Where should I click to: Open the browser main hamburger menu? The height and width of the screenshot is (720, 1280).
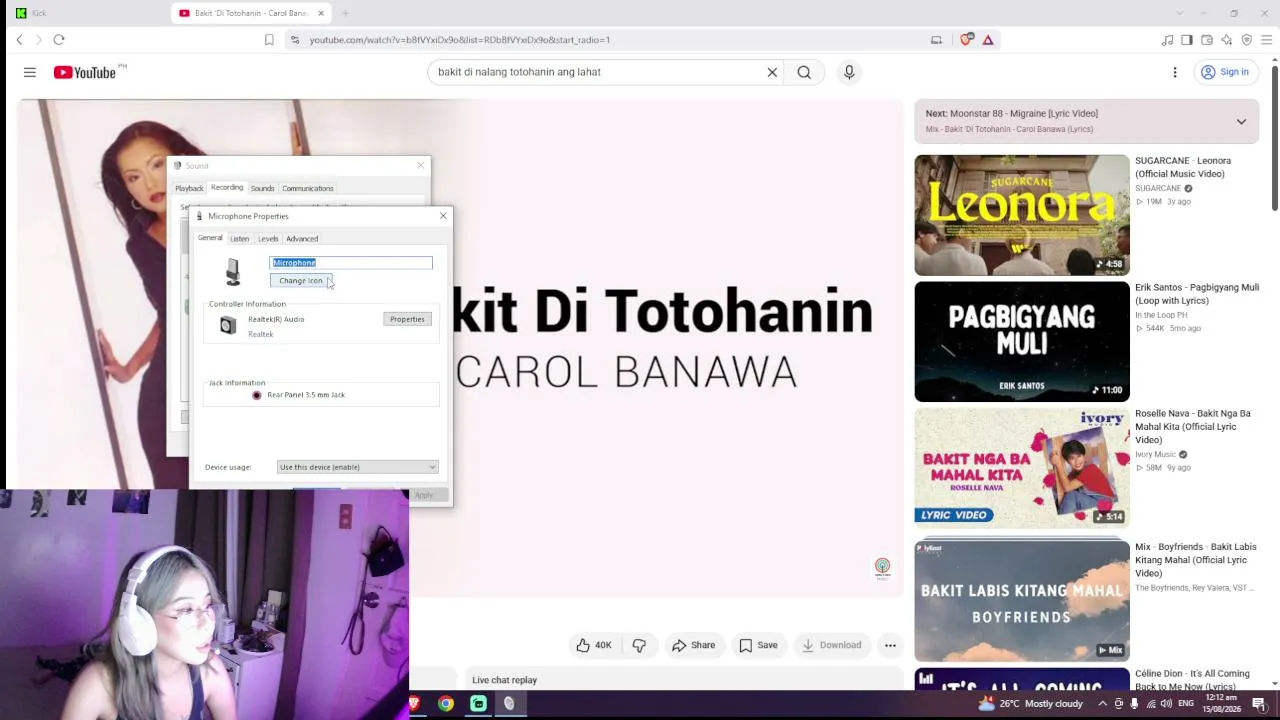1267,40
